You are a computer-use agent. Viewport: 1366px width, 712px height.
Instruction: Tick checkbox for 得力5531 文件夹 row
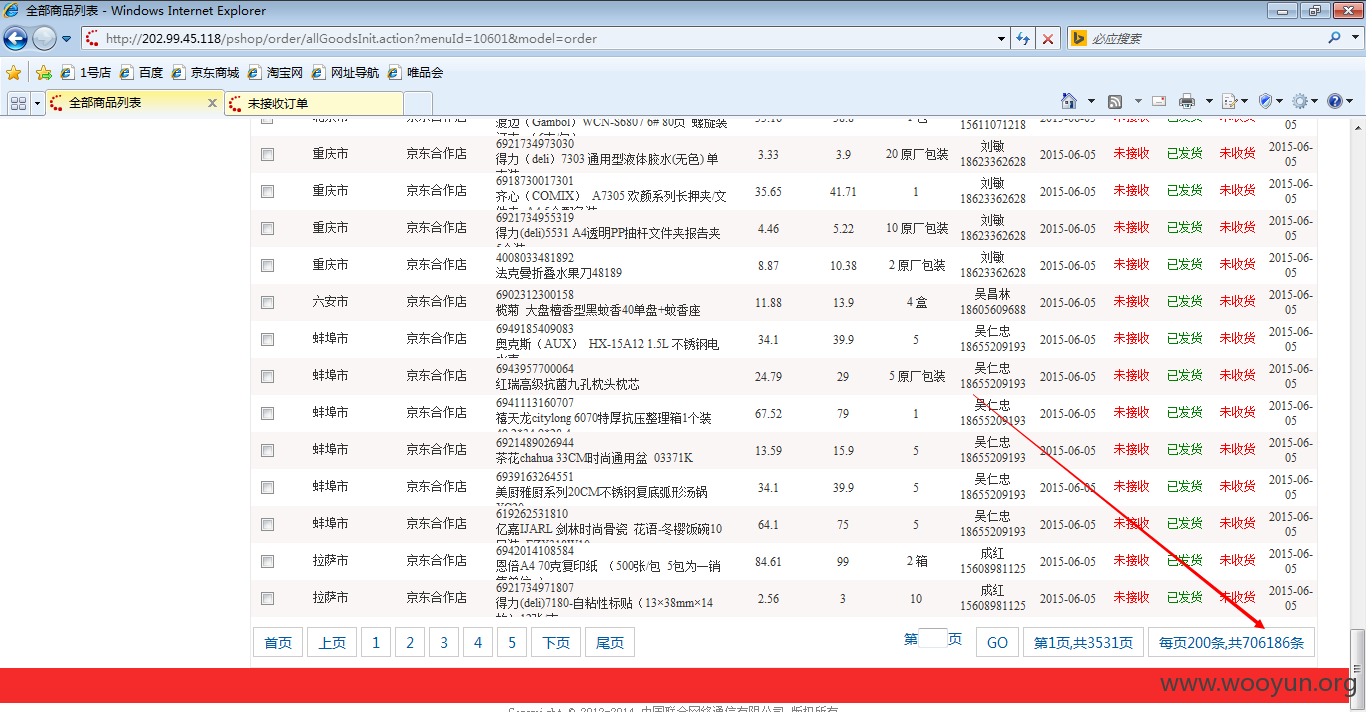click(x=267, y=228)
